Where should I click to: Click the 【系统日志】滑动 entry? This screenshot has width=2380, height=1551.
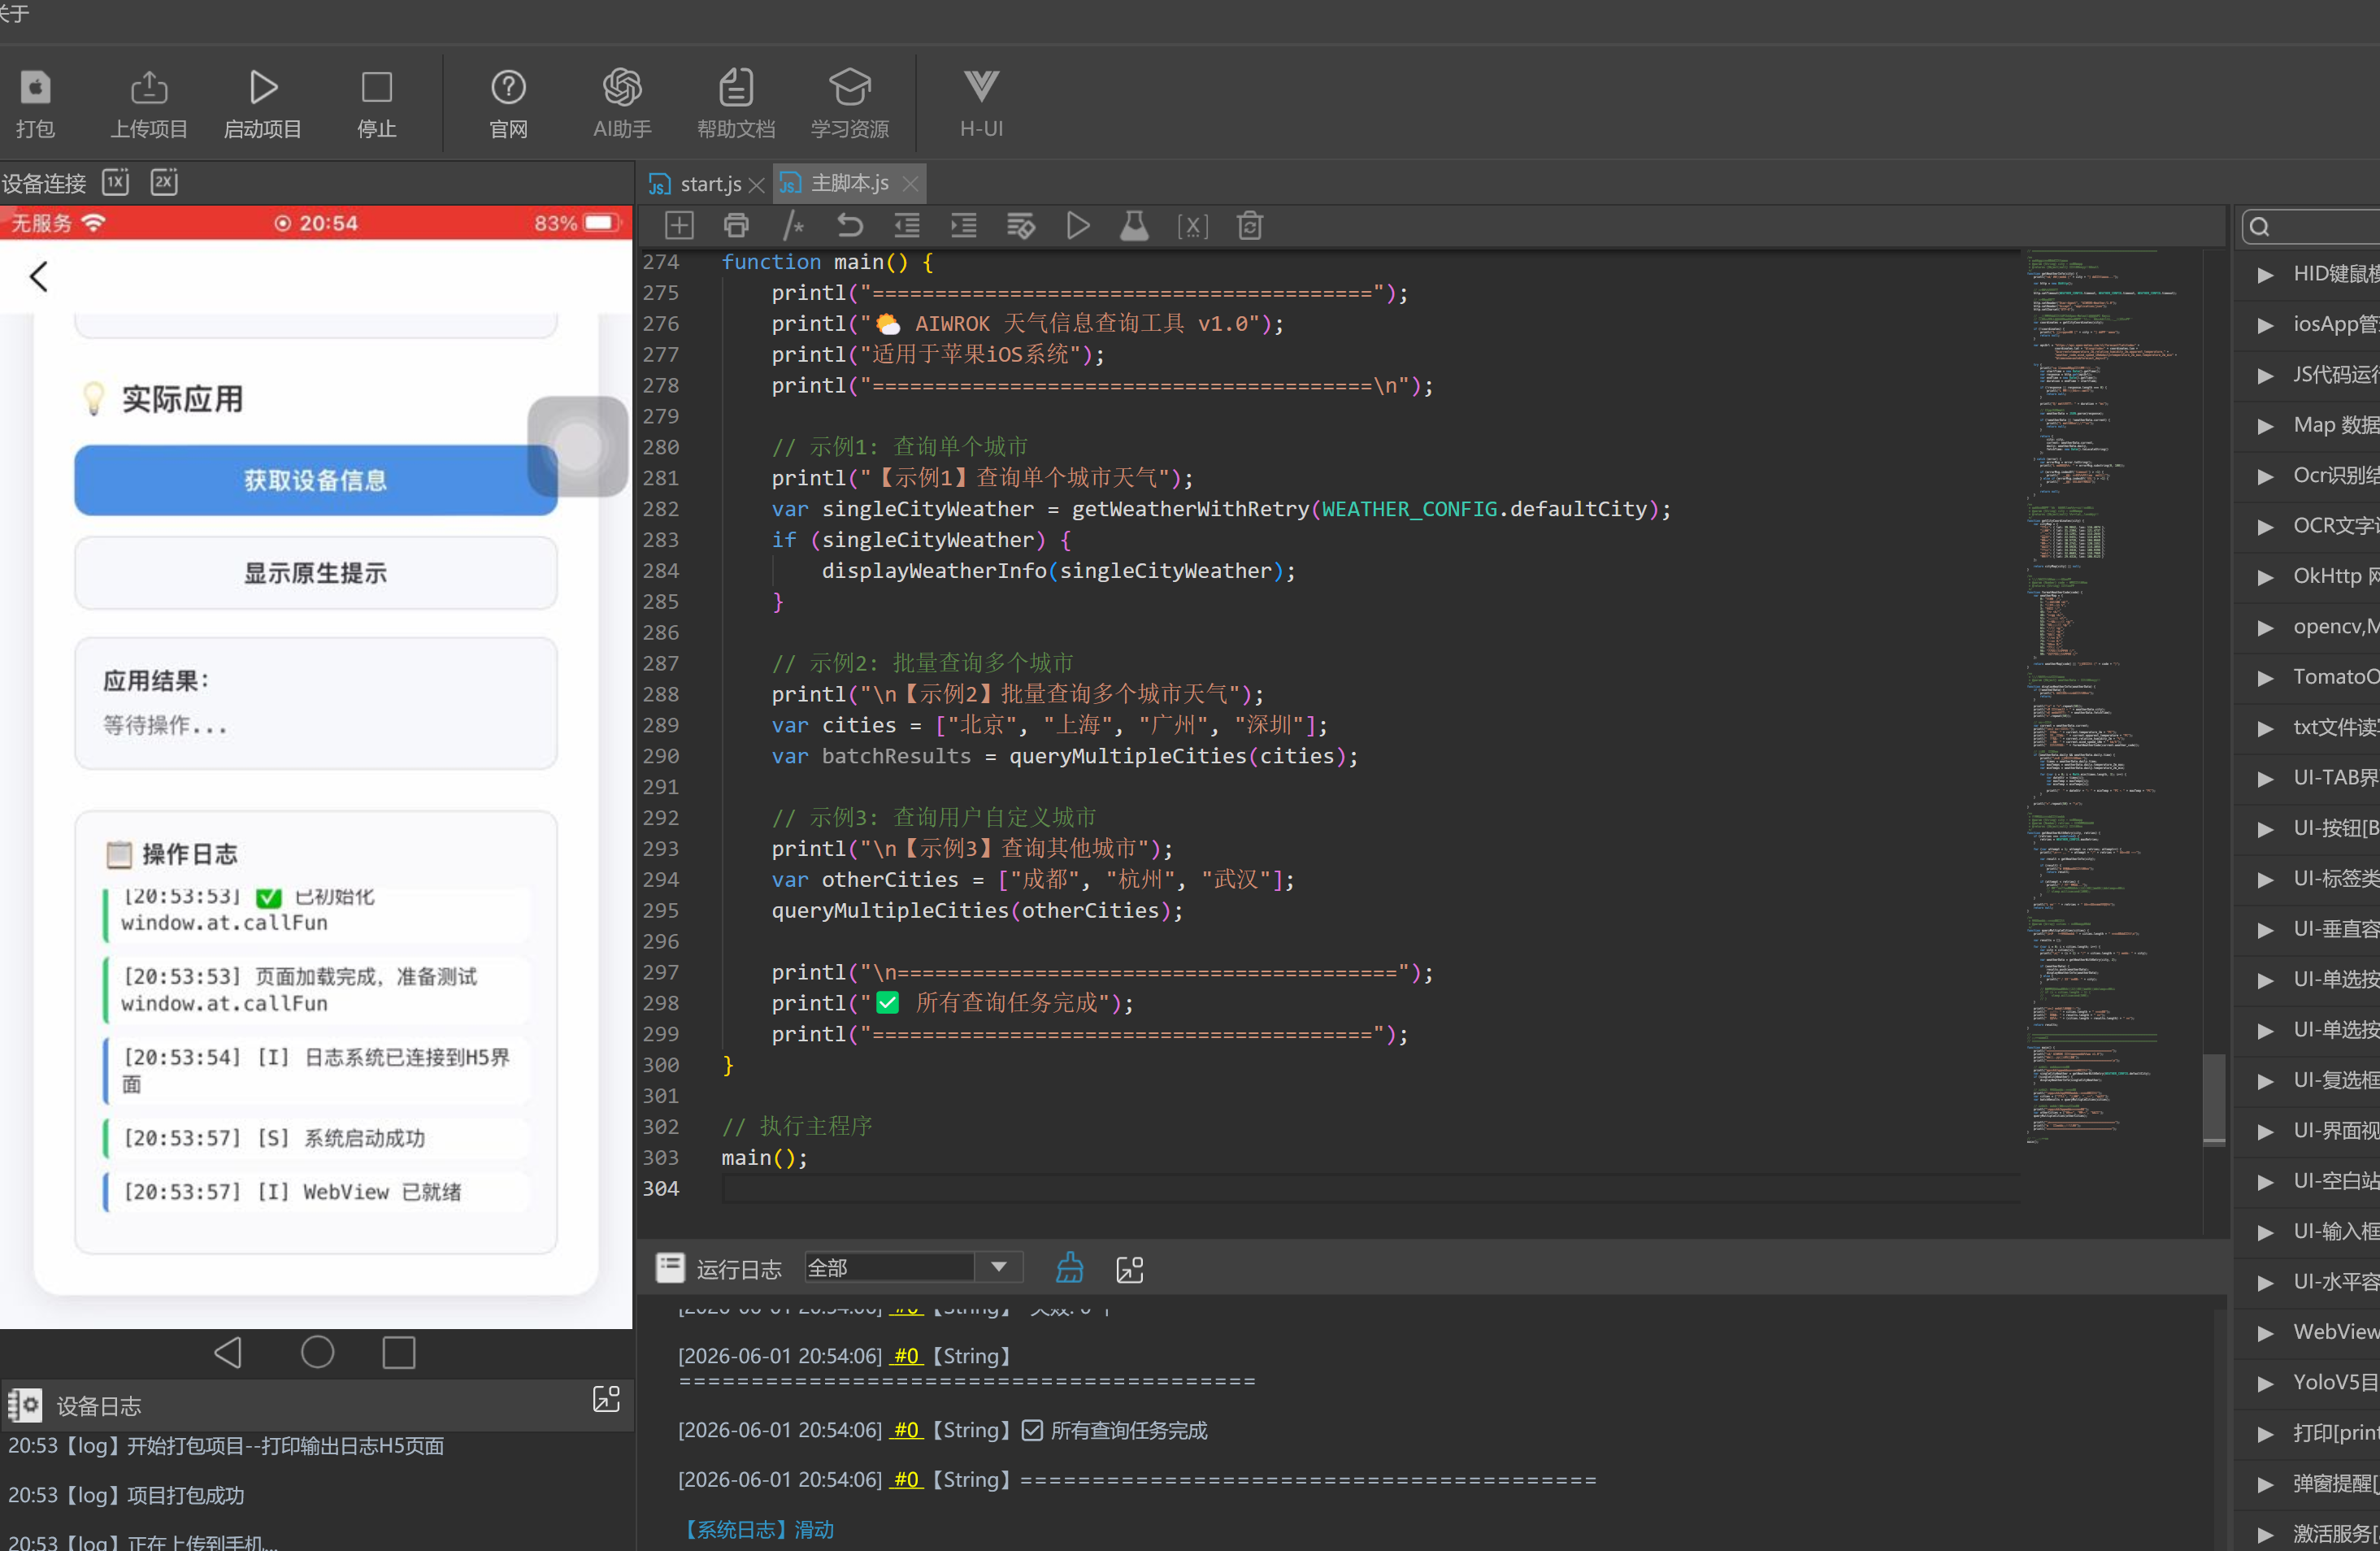(x=757, y=1529)
